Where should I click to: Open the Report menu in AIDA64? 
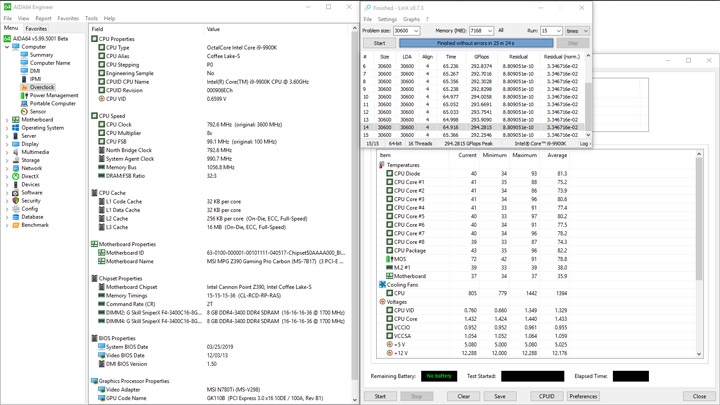tap(43, 18)
